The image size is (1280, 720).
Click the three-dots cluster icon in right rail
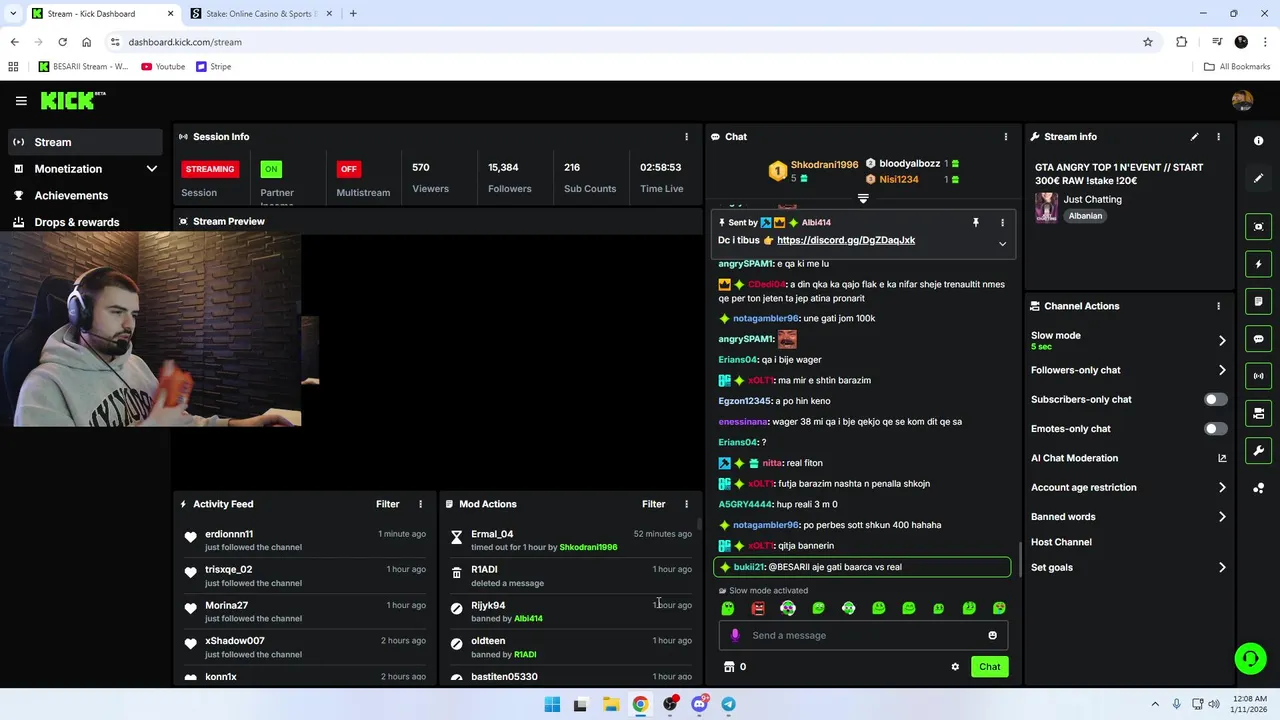point(1258,488)
